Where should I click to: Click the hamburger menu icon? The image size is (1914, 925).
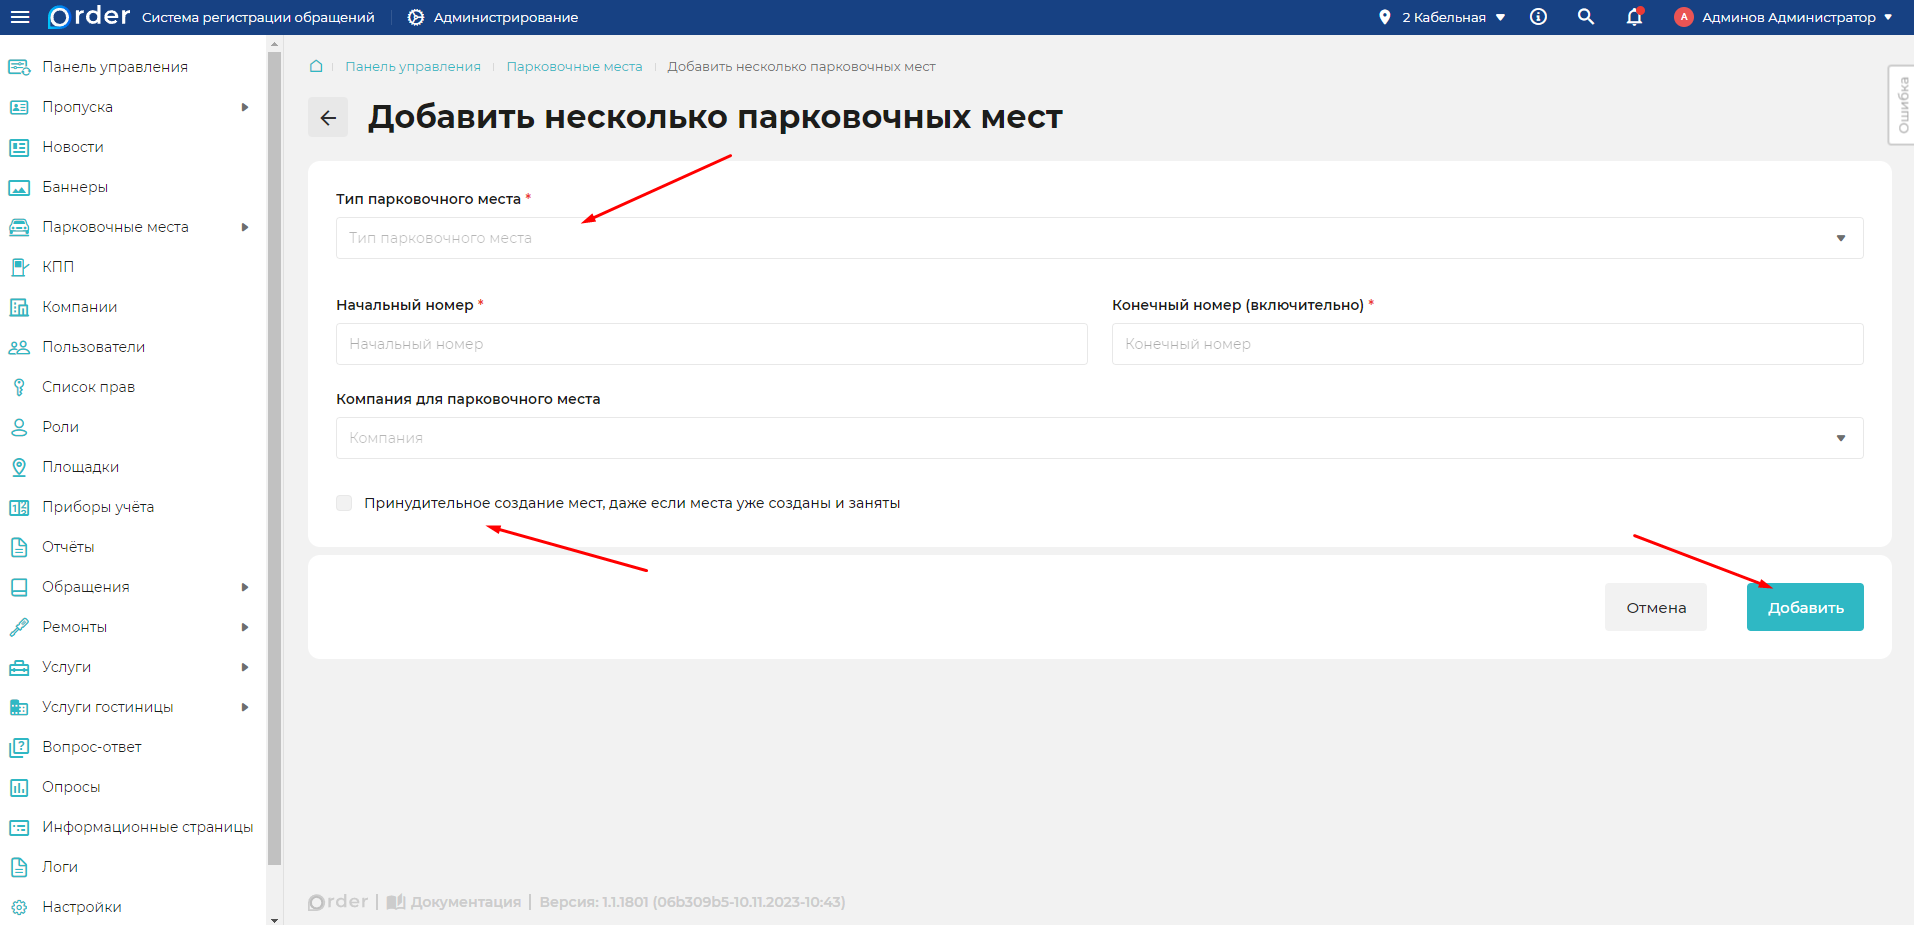[19, 17]
